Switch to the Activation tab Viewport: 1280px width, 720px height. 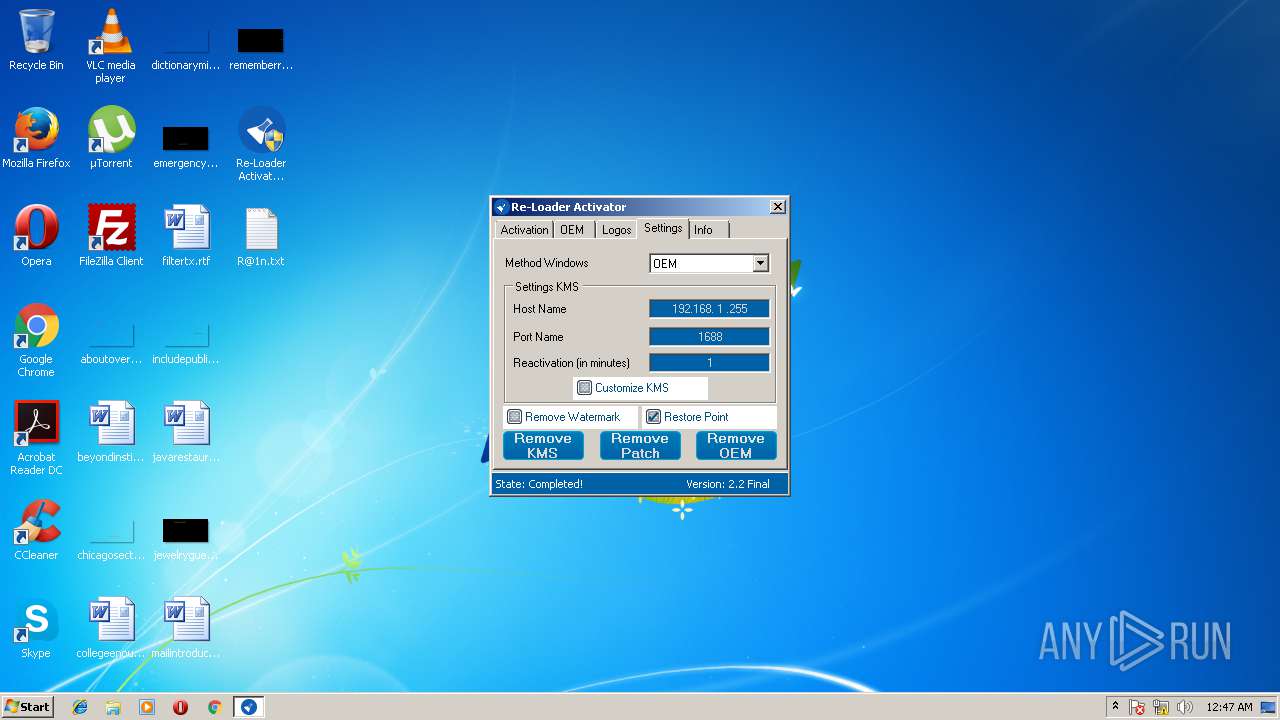(x=524, y=230)
